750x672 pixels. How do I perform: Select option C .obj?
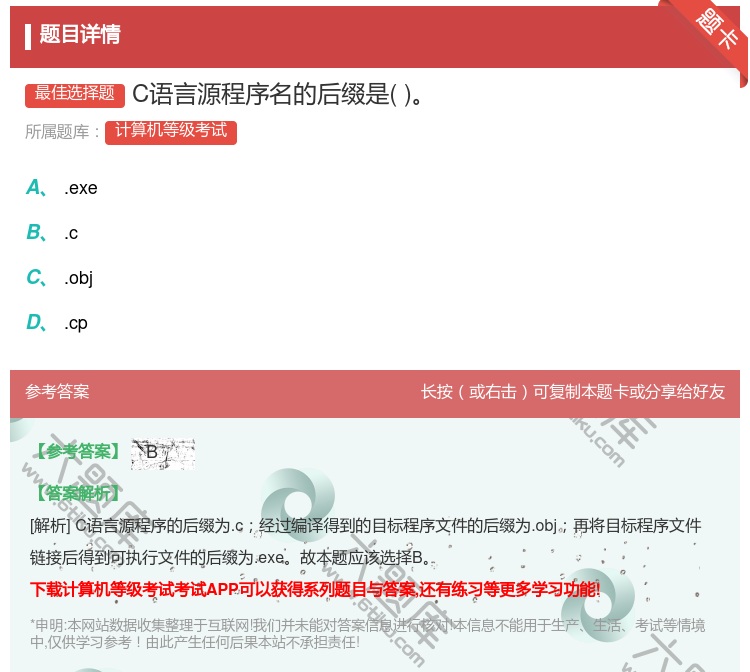click(x=60, y=277)
